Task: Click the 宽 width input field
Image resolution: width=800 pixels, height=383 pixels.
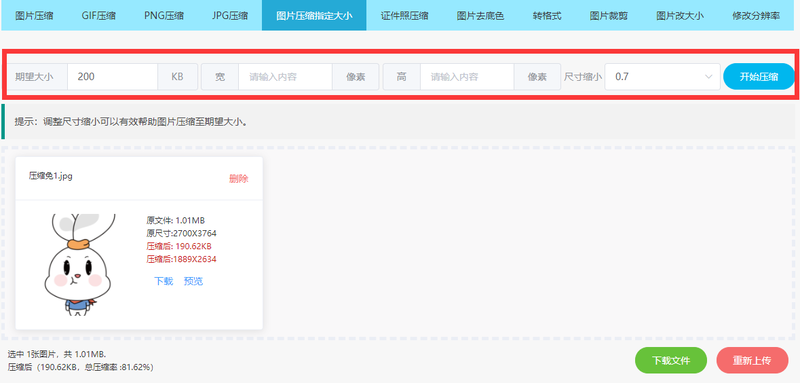Action: coord(285,77)
